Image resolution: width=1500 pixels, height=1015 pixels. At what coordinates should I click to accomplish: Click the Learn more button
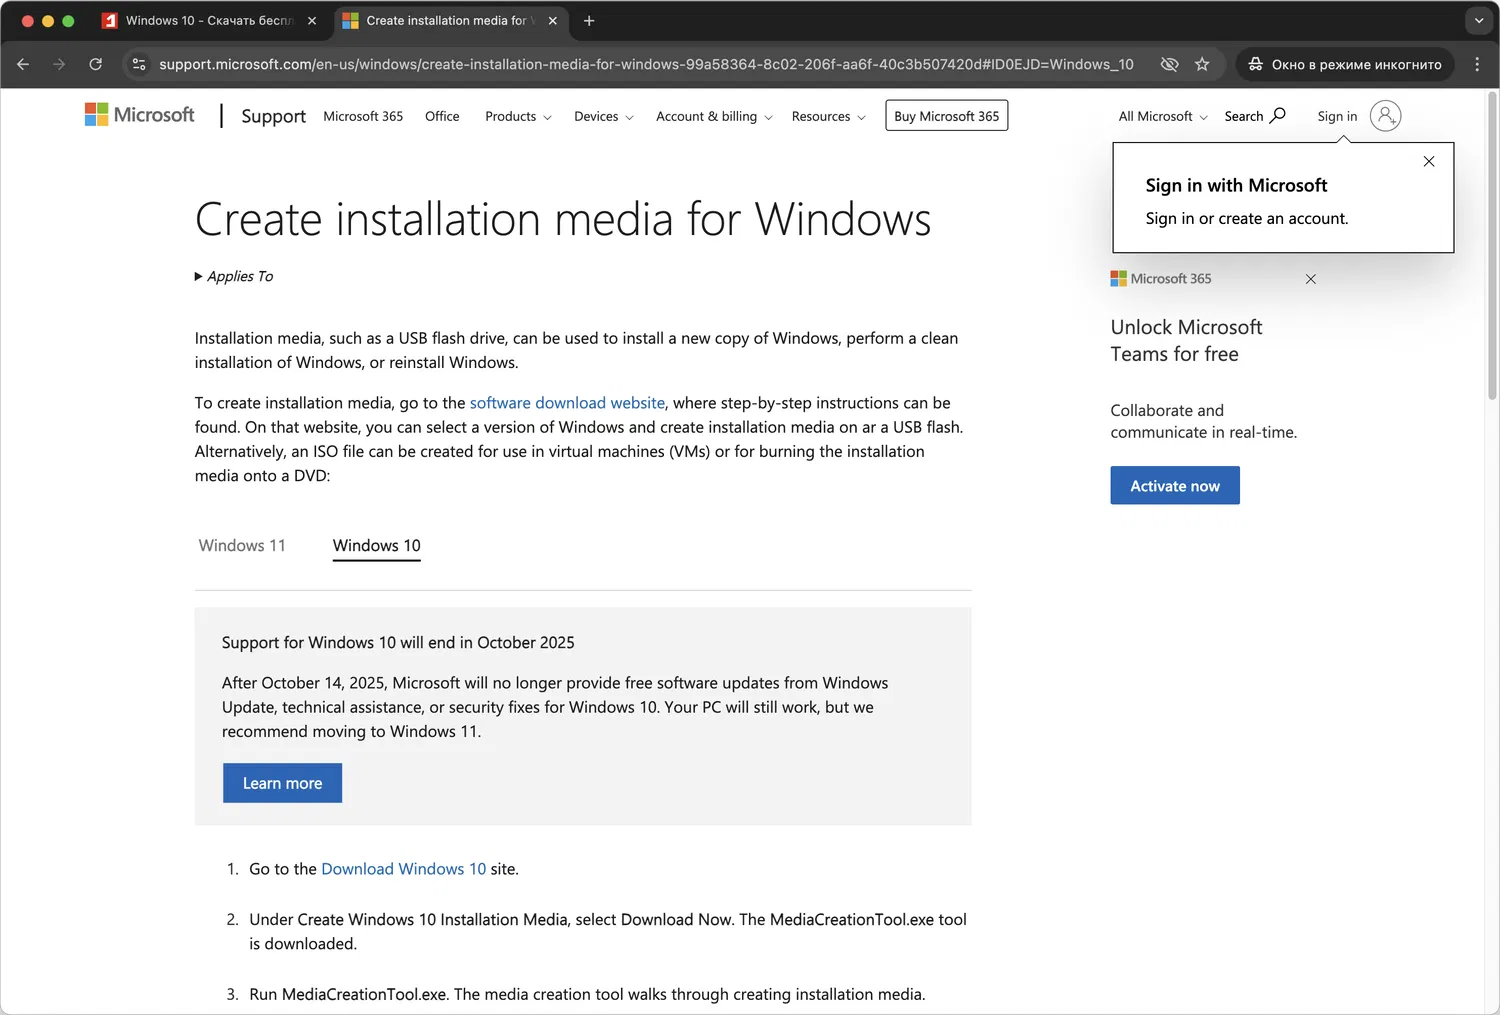pos(282,783)
